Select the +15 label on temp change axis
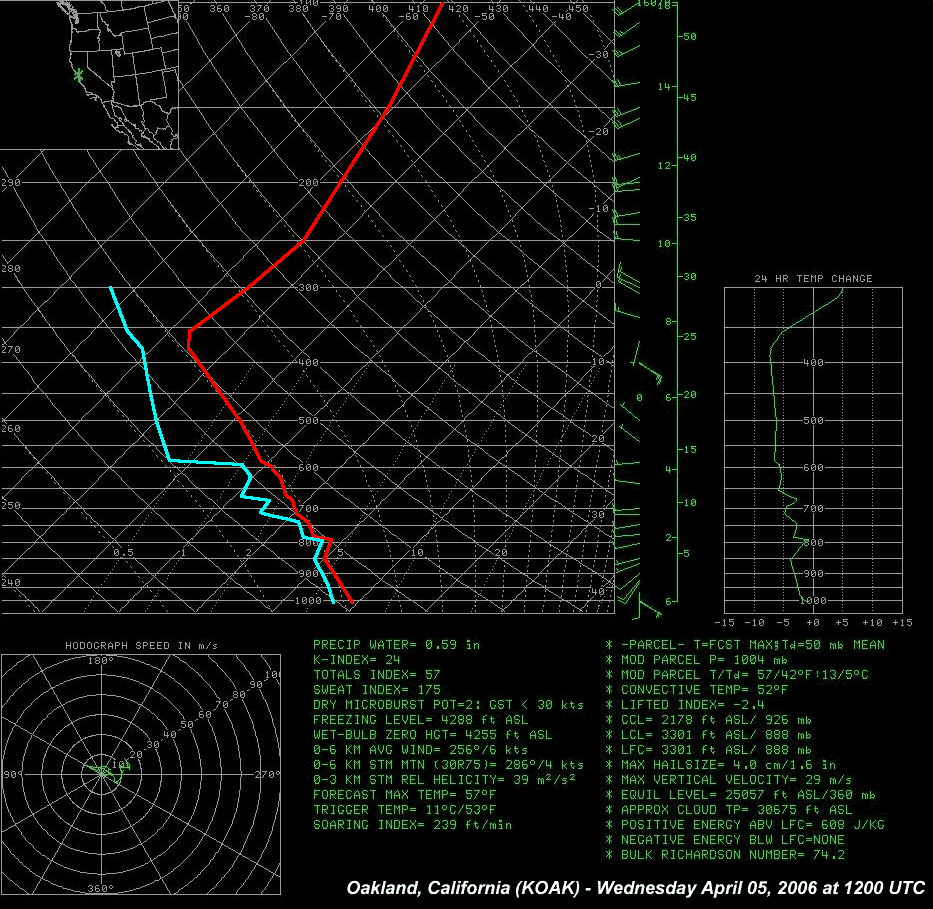The height and width of the screenshot is (909, 933). point(902,622)
